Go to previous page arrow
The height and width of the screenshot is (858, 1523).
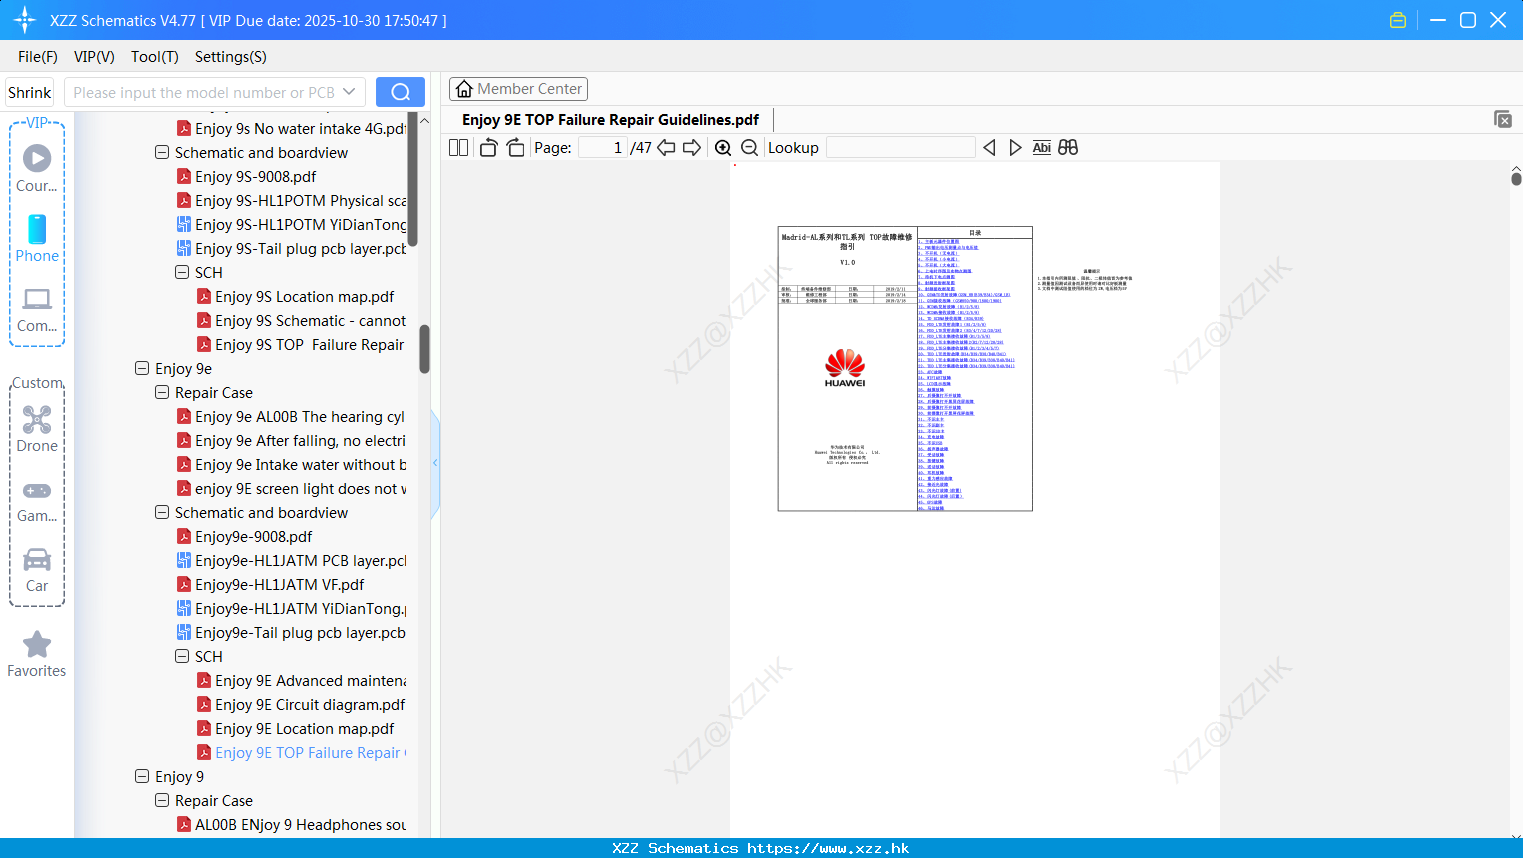(666, 147)
